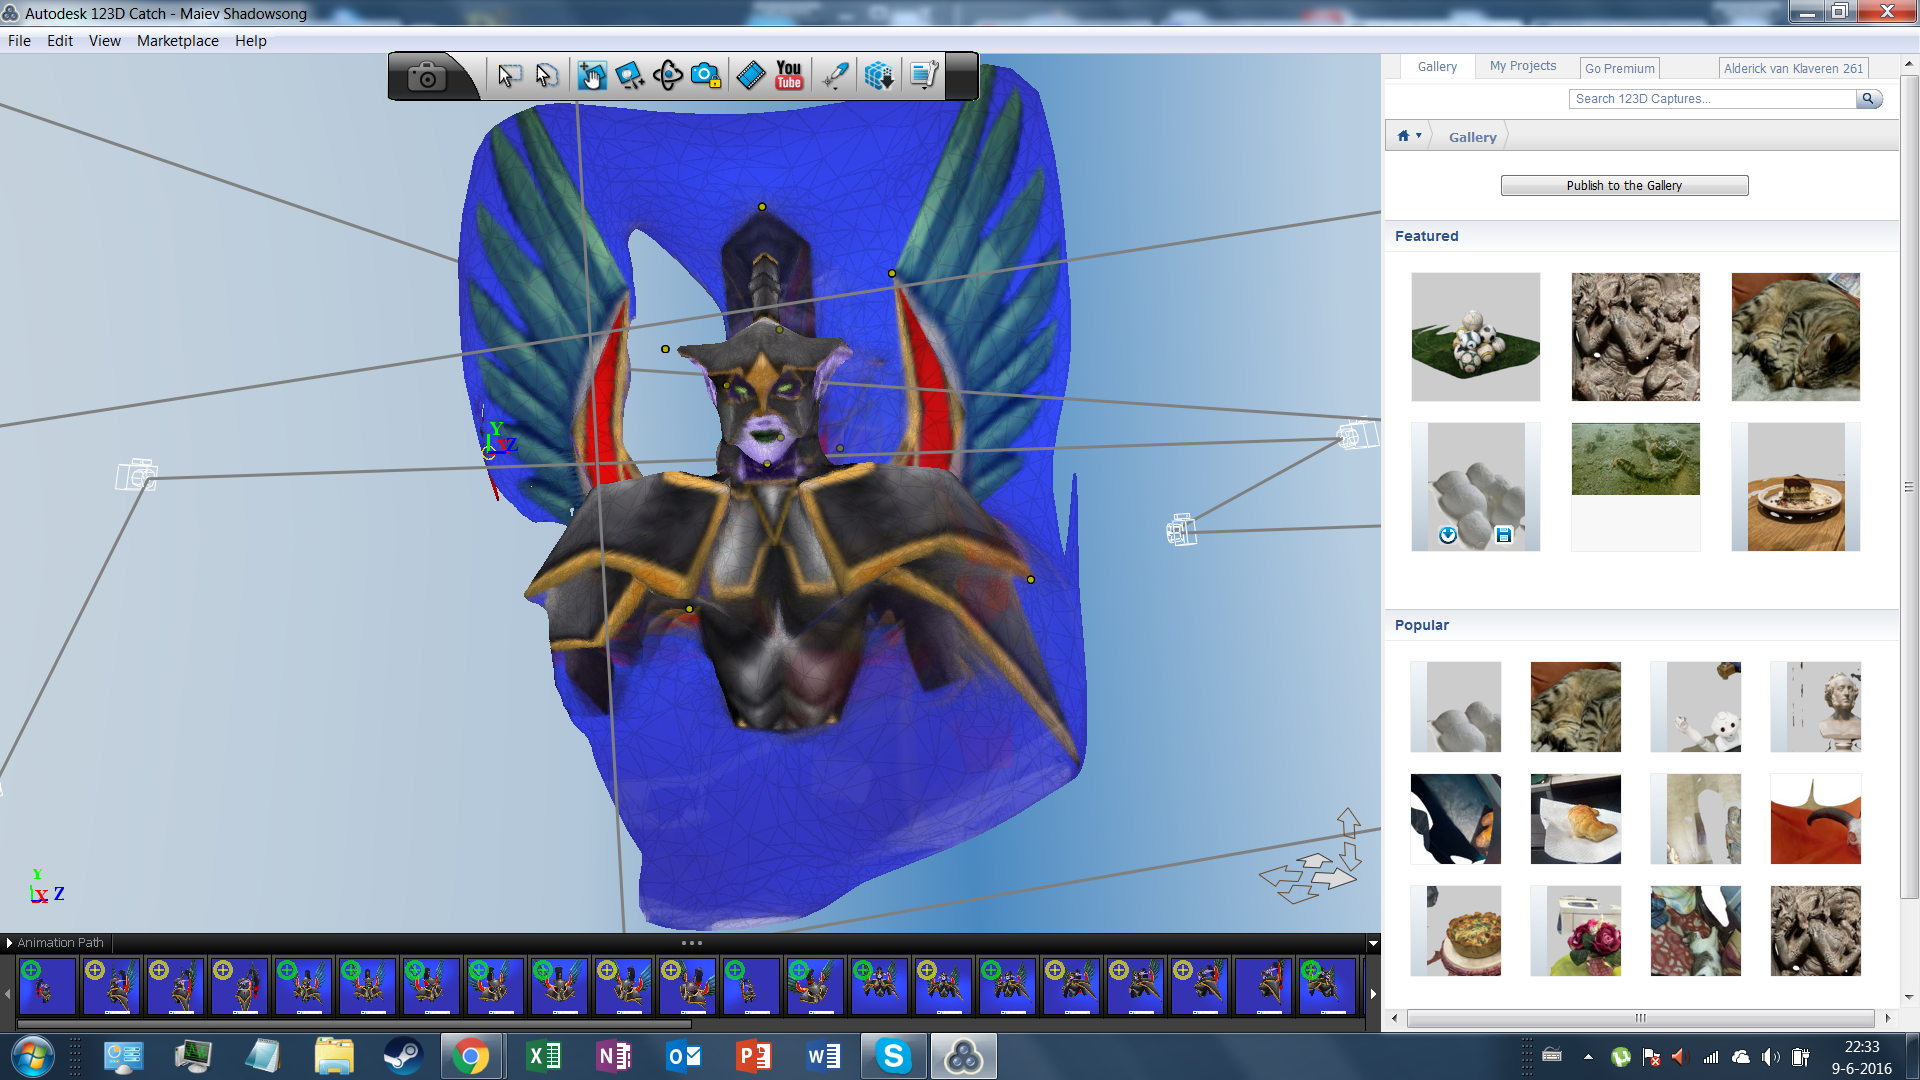Viewport: 1920px width, 1080px height.
Task: Click the search magnifier button
Action: pyautogui.click(x=1868, y=99)
